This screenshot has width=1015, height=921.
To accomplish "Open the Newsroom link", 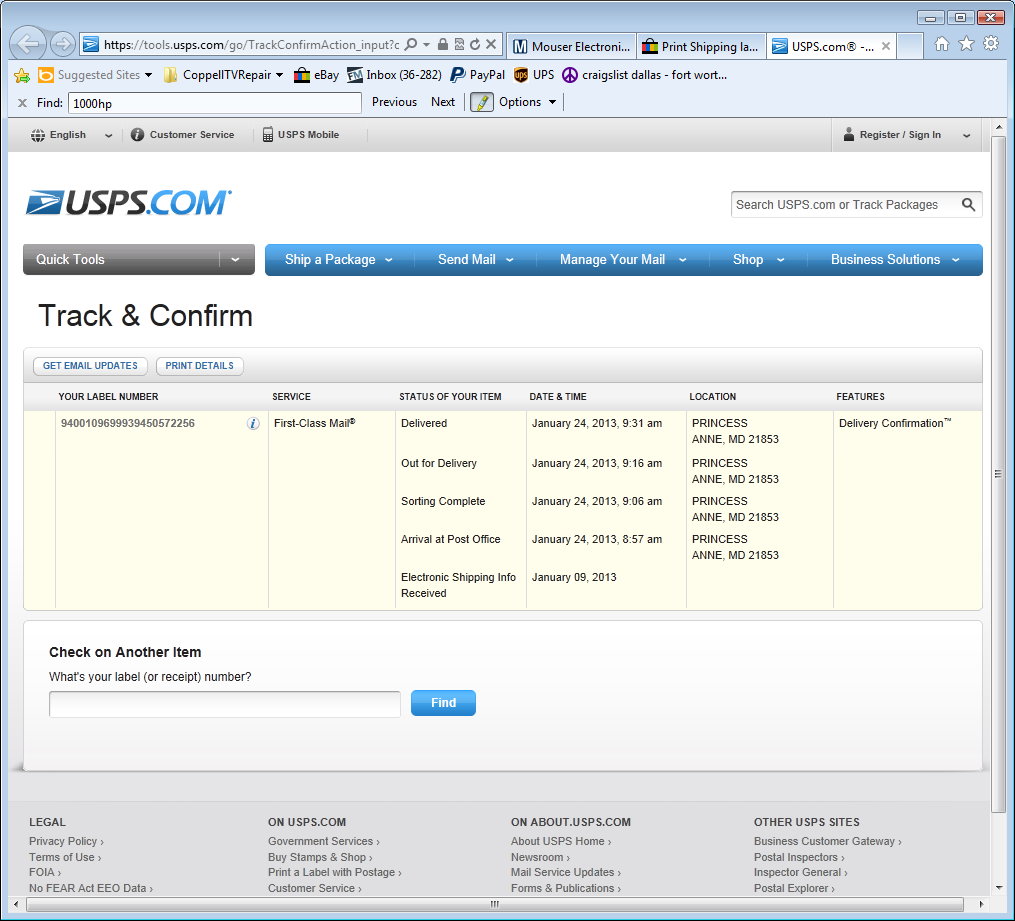I will tap(541, 857).
